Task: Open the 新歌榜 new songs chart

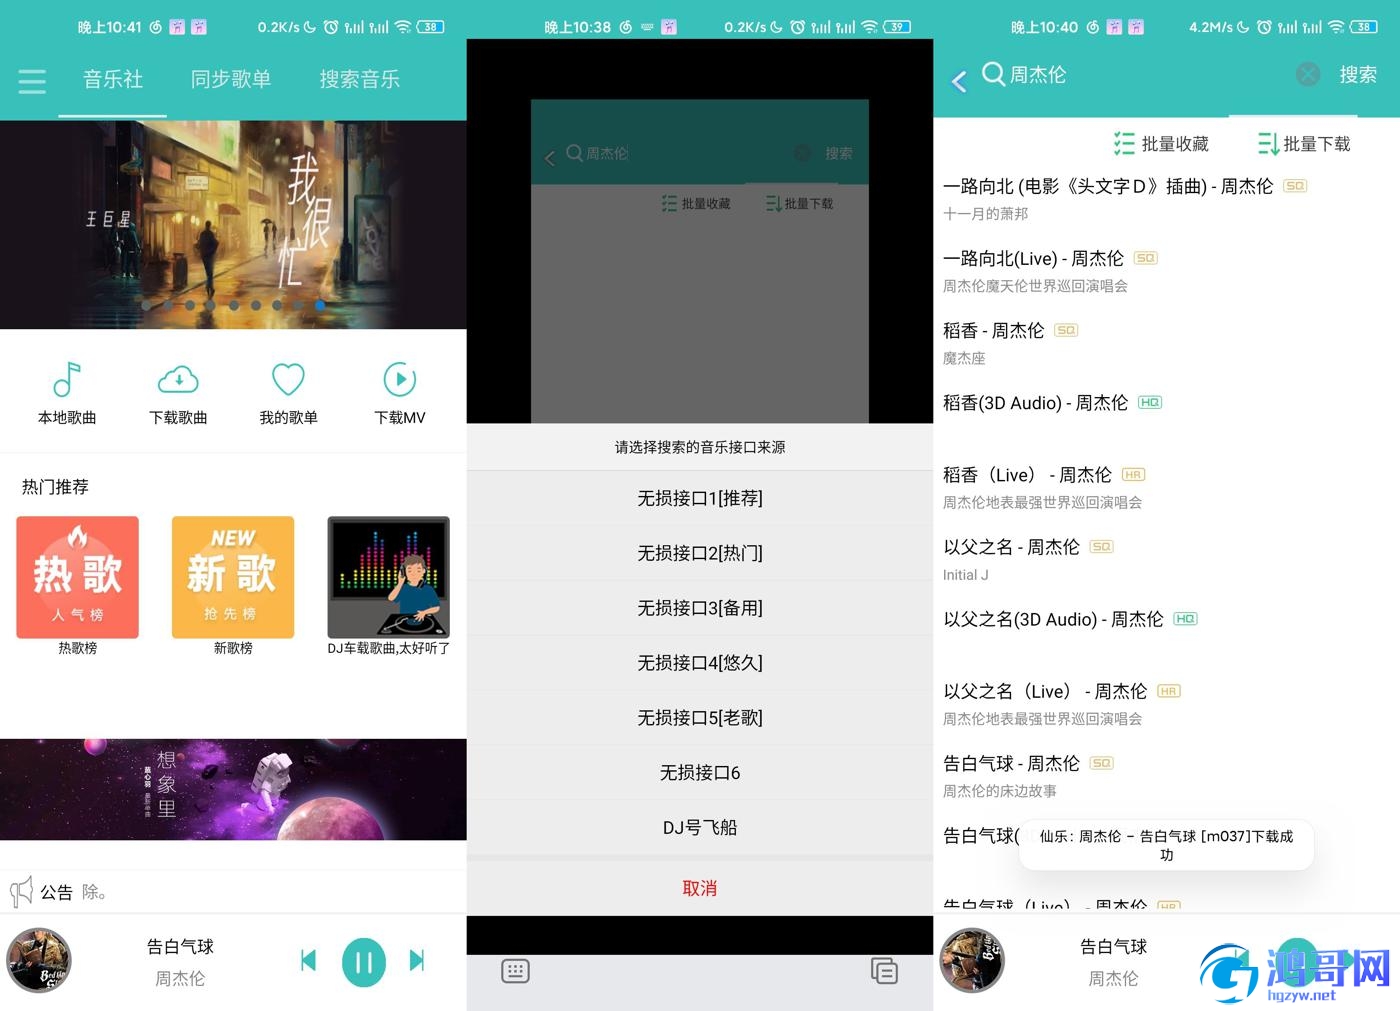Action: click(x=233, y=577)
